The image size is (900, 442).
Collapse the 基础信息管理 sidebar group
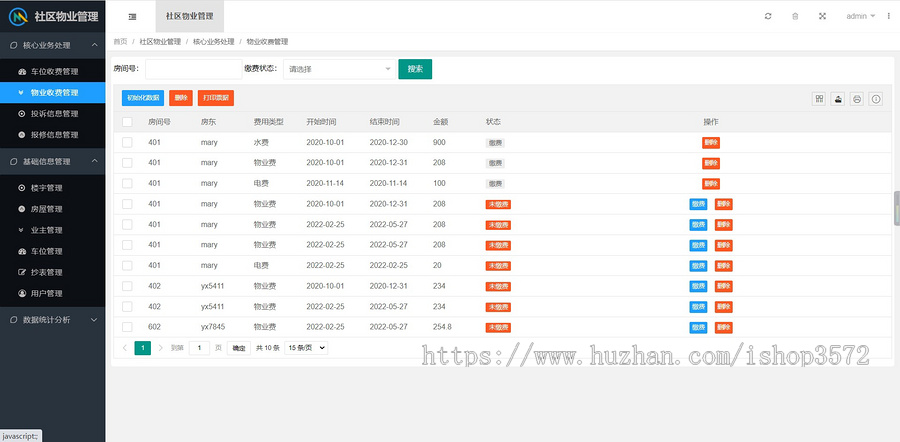coord(52,162)
